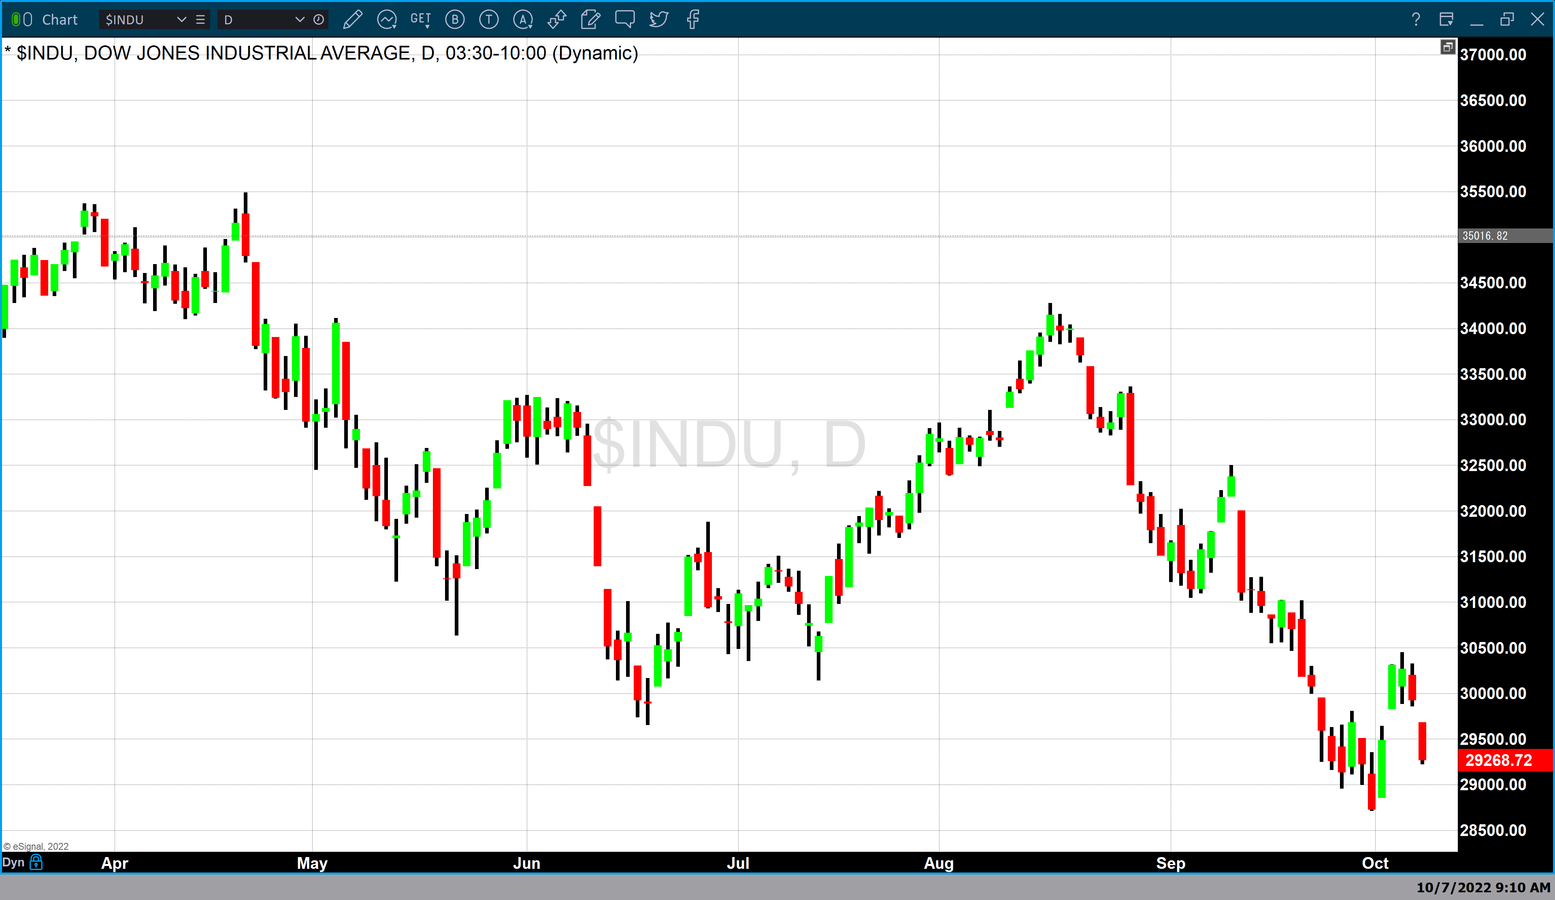The width and height of the screenshot is (1555, 900).
Task: Open the window layout dropdown menu
Action: click(1446, 19)
